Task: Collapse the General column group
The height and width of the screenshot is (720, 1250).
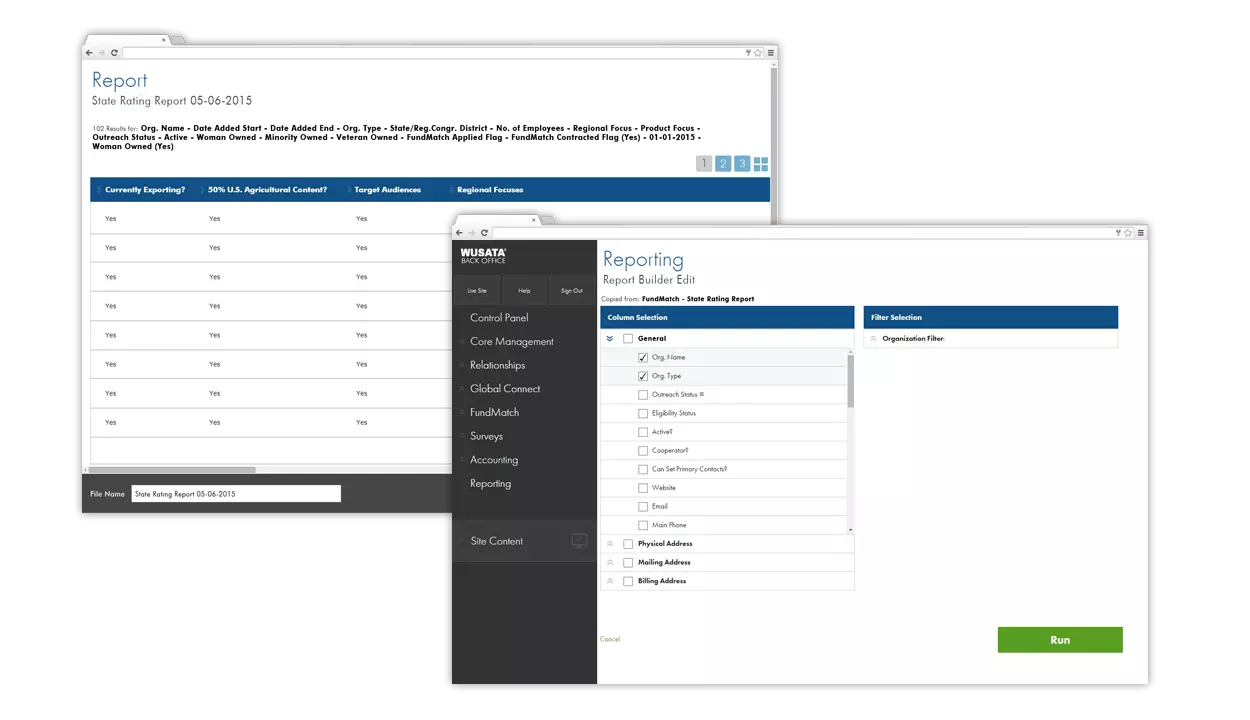Action: [609, 339]
